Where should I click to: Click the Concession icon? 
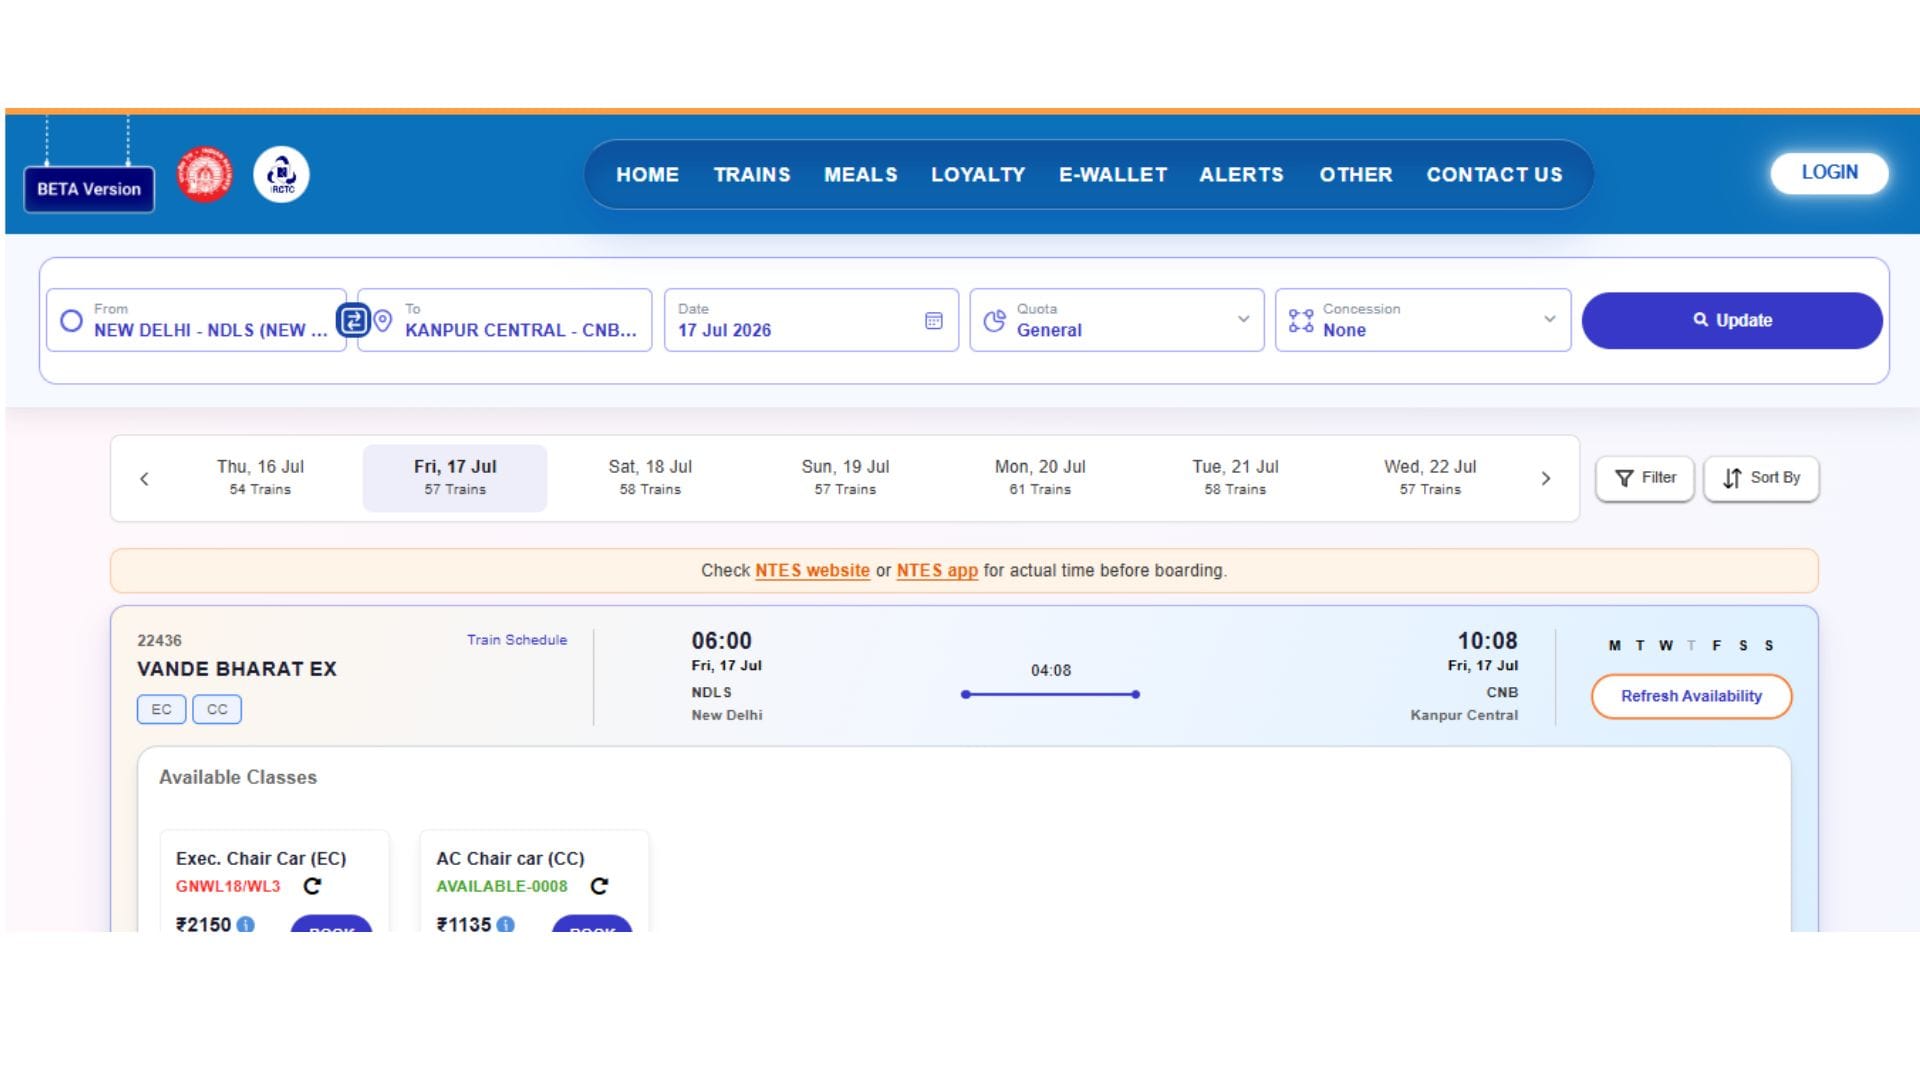tap(1301, 320)
